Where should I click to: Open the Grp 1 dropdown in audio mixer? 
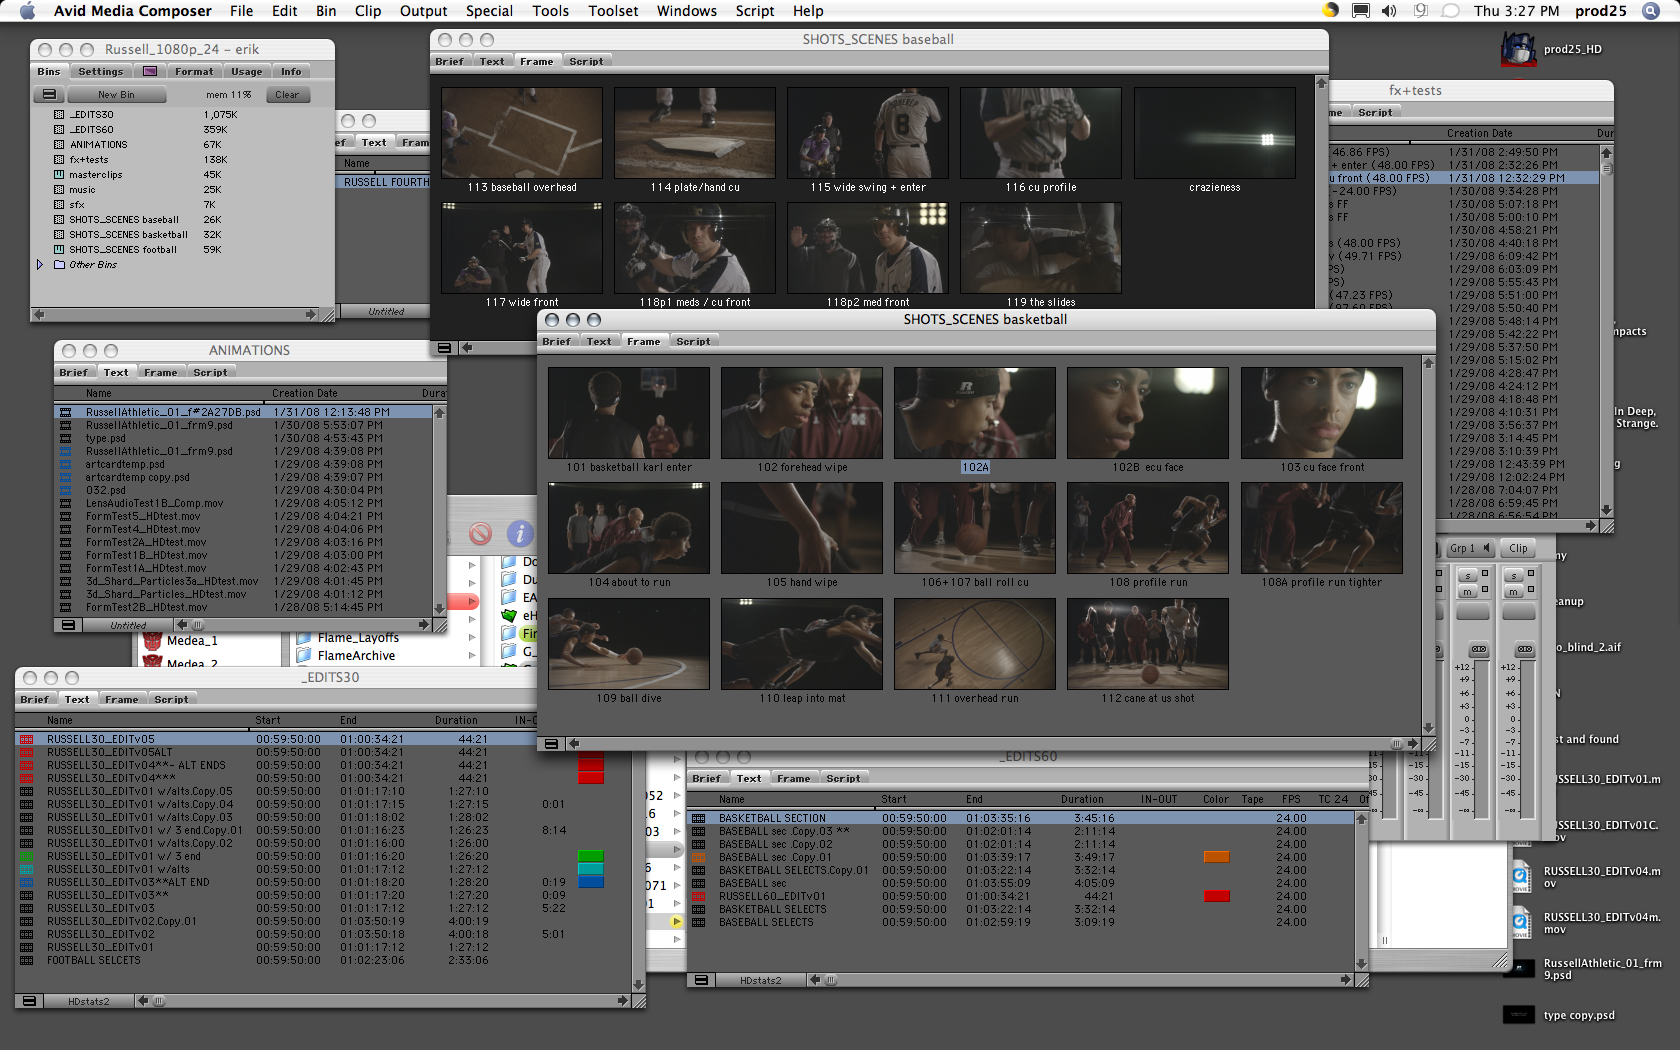[1469, 548]
